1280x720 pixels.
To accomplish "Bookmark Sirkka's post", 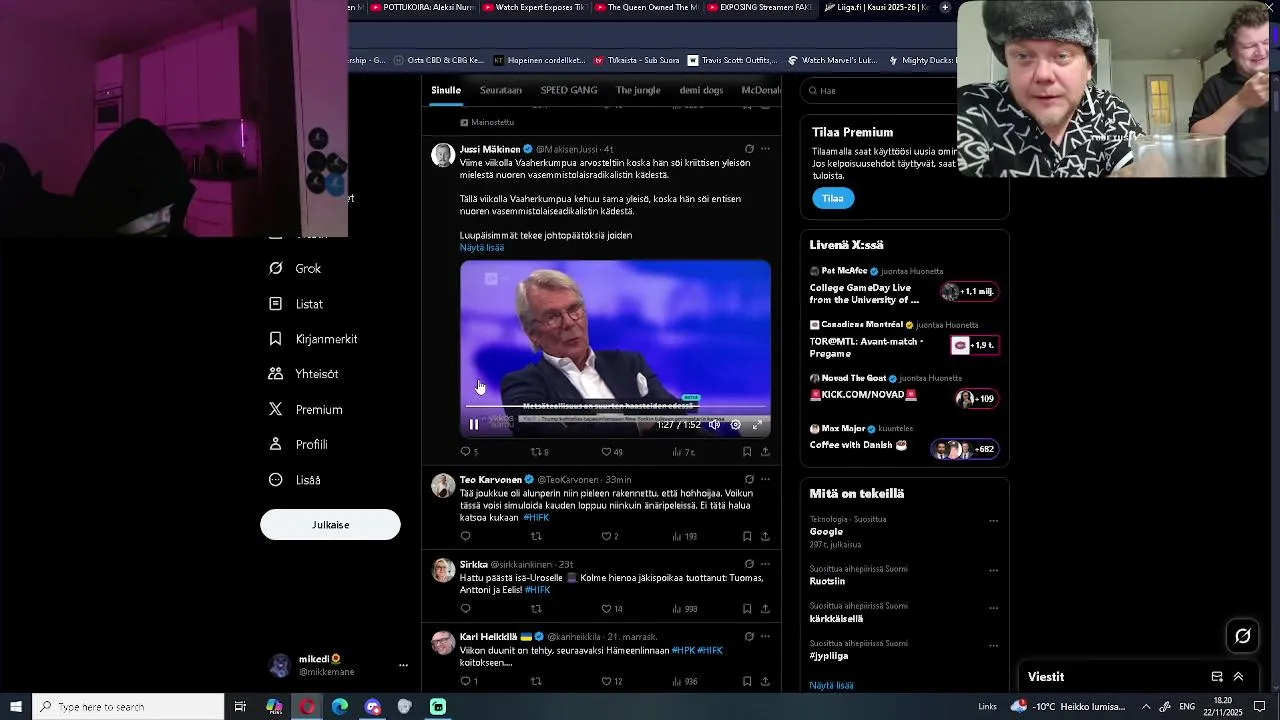I will pos(747,609).
